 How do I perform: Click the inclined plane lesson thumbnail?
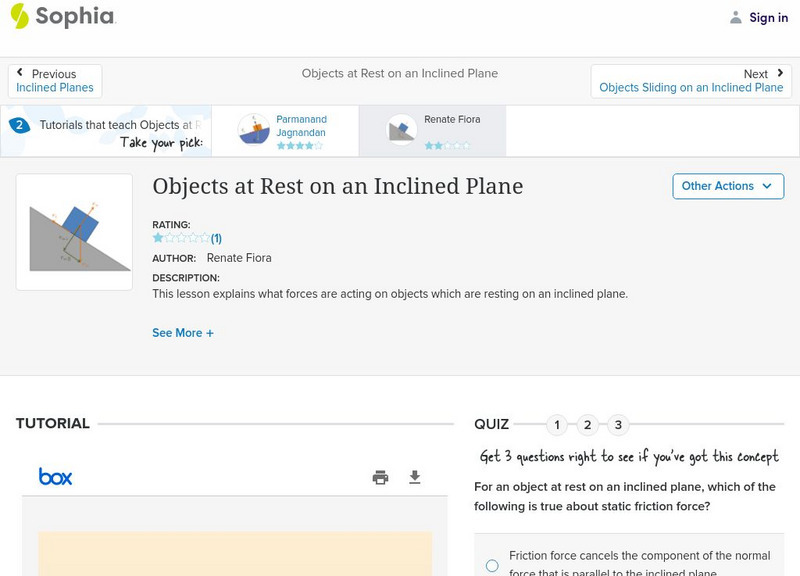click(74, 232)
